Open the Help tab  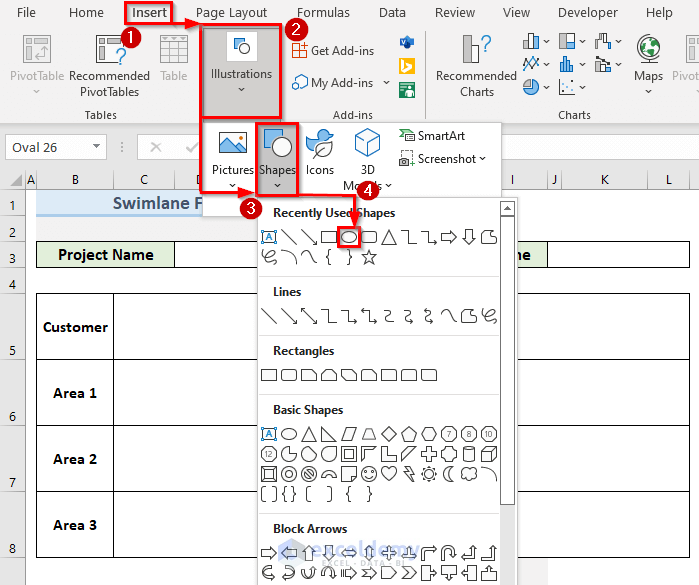tap(659, 12)
